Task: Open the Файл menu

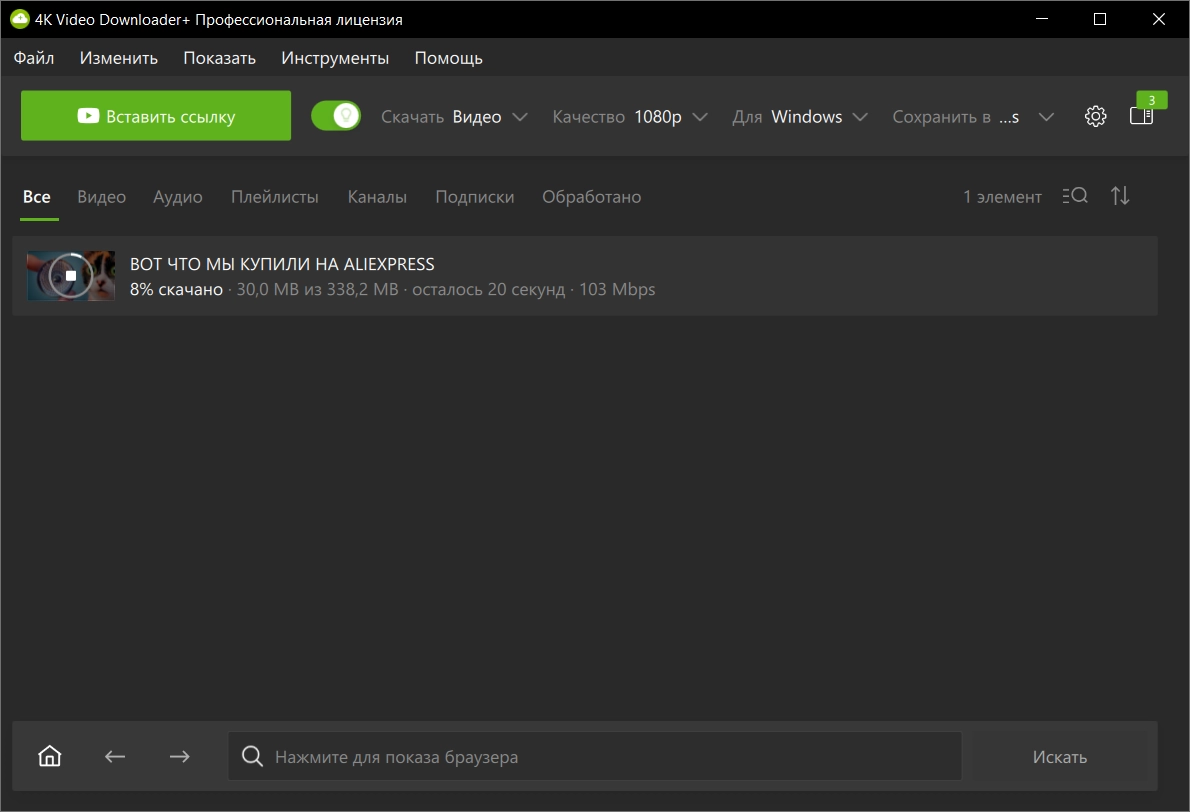Action: point(34,58)
